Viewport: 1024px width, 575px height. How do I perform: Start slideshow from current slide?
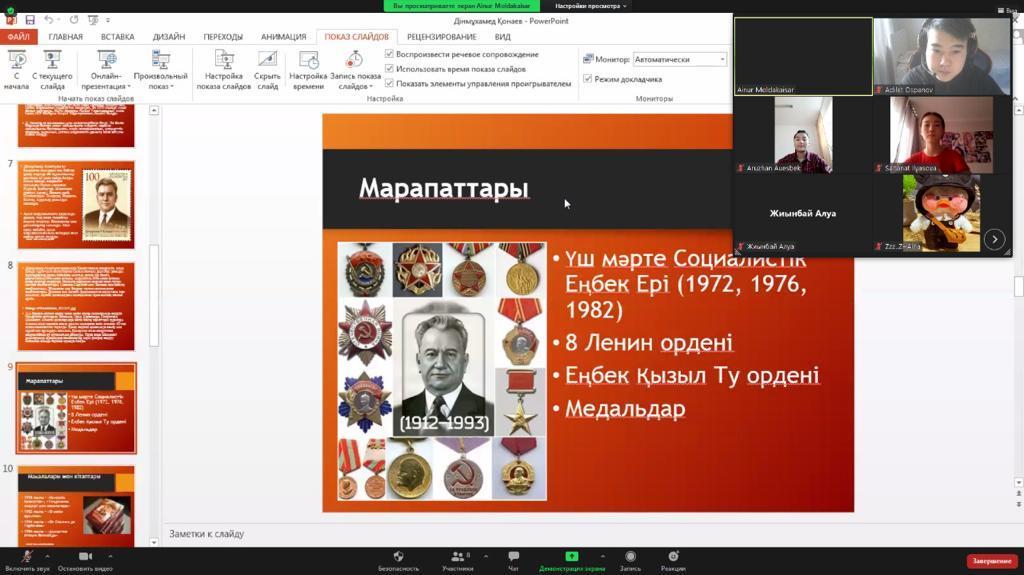(52, 68)
